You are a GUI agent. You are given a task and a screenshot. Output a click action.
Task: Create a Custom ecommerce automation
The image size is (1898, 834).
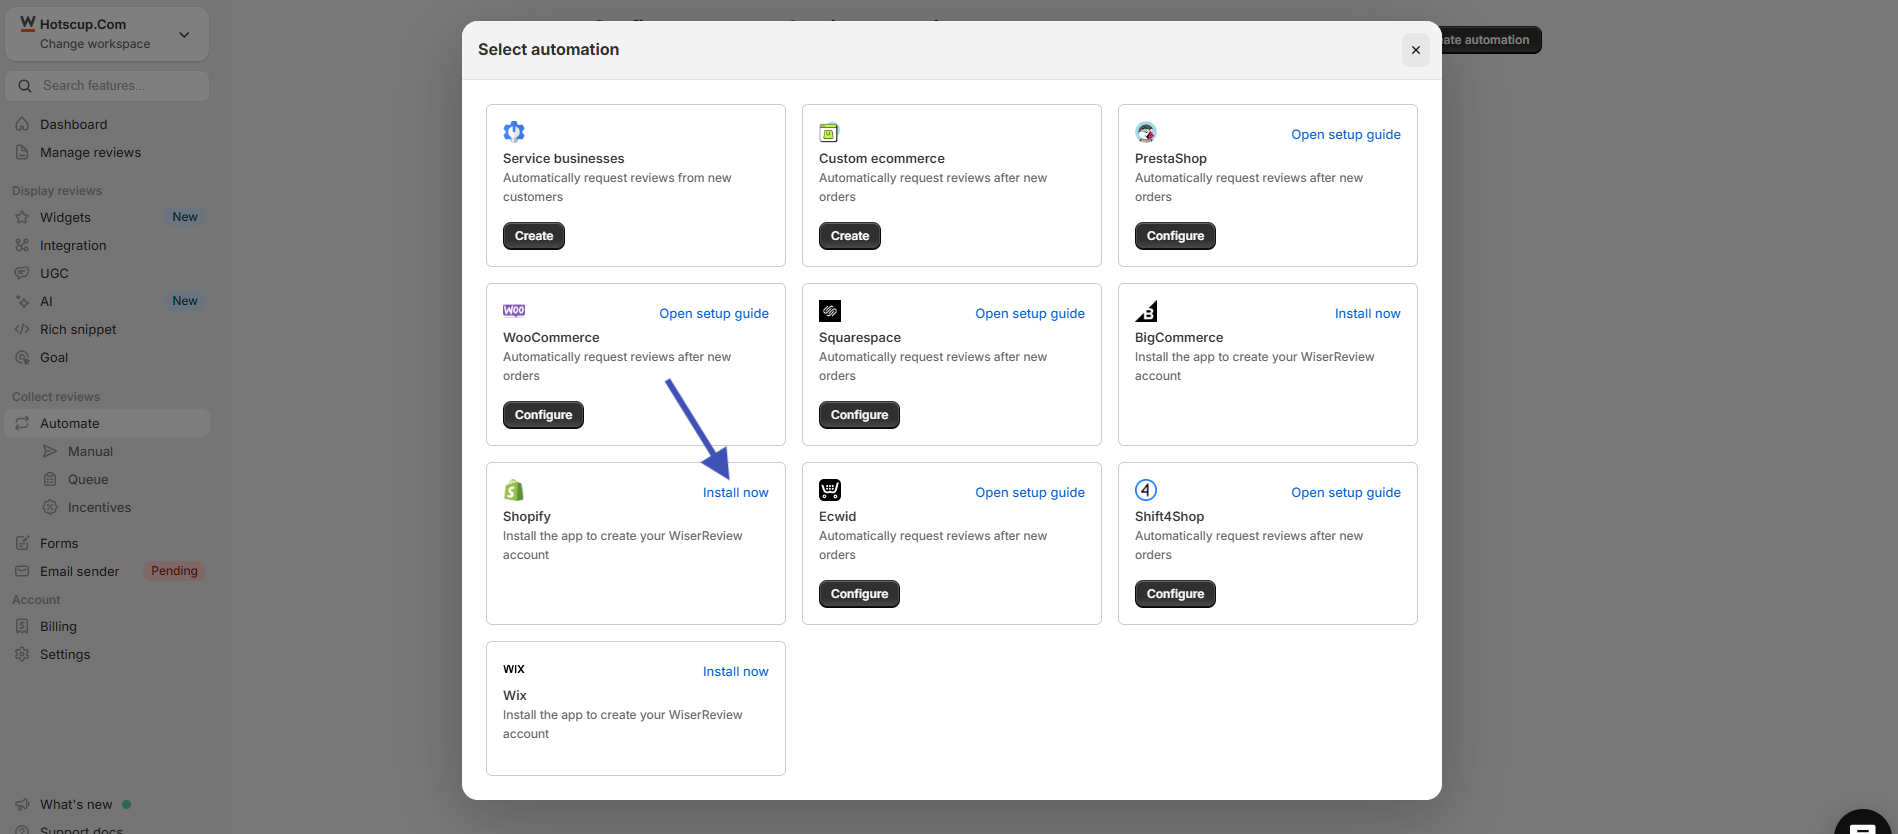point(850,236)
